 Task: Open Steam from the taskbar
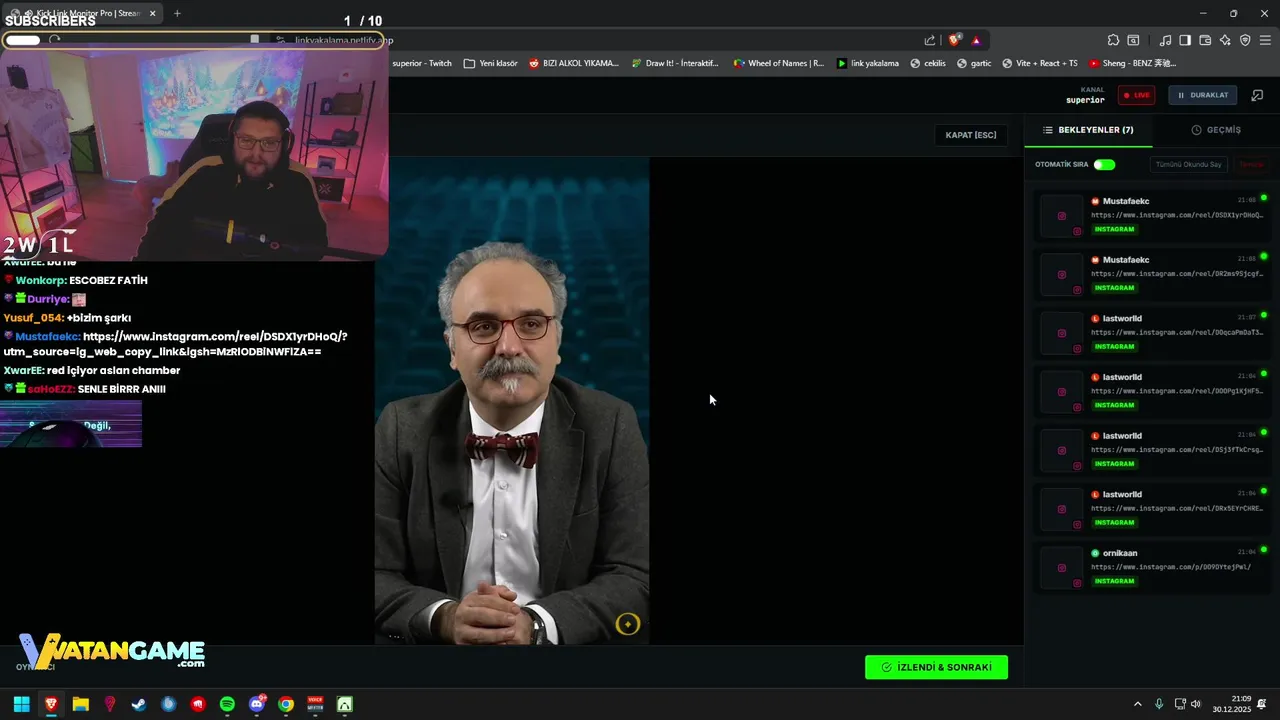tap(139, 704)
